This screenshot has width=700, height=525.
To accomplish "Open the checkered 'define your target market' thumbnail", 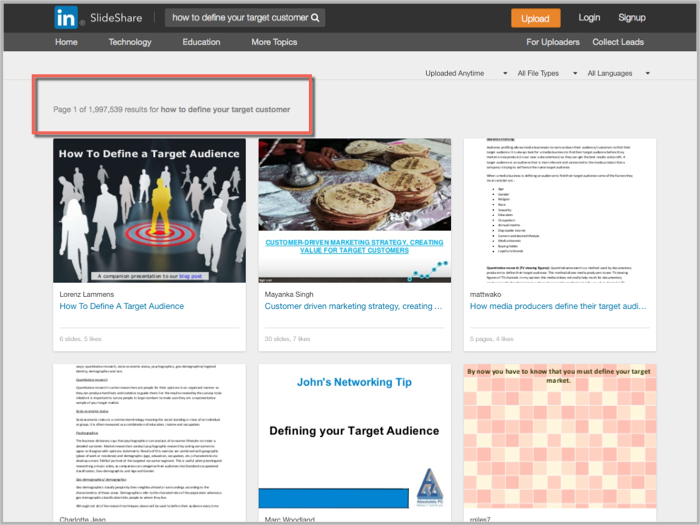I will click(560, 436).
